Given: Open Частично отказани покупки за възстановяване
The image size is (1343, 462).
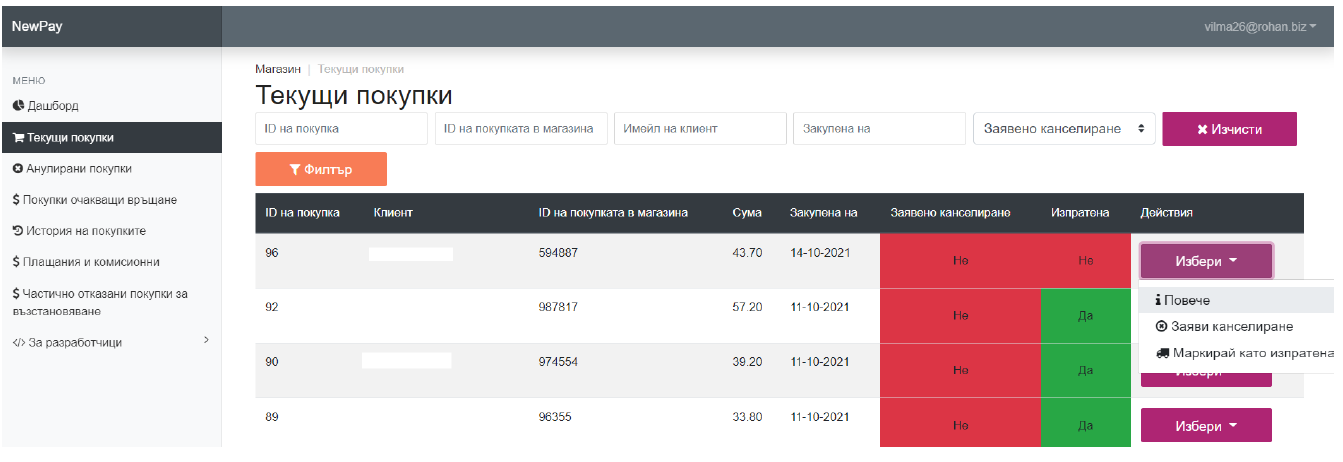Looking at the screenshot, I should click(100, 302).
